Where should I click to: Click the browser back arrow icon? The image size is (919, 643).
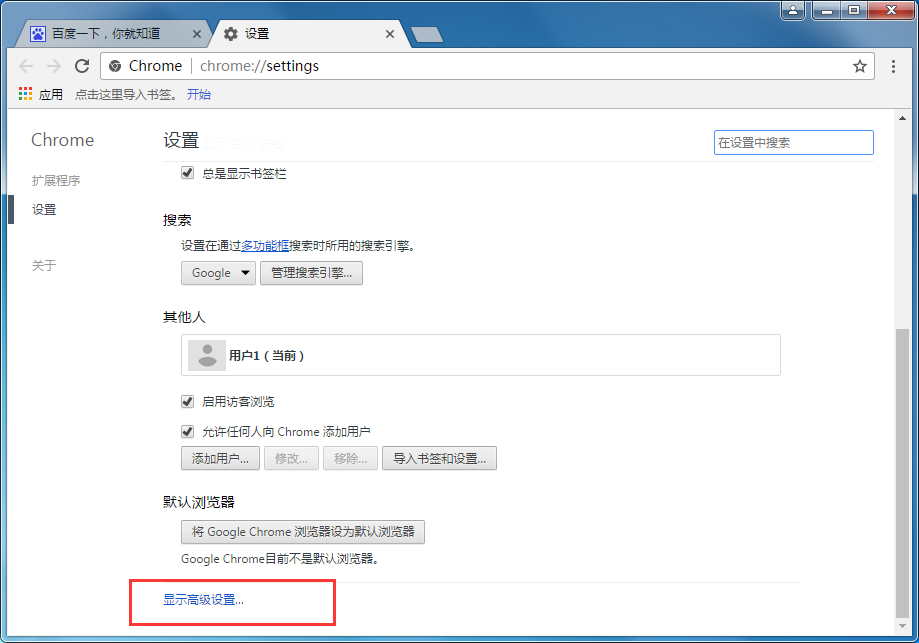click(x=26, y=66)
